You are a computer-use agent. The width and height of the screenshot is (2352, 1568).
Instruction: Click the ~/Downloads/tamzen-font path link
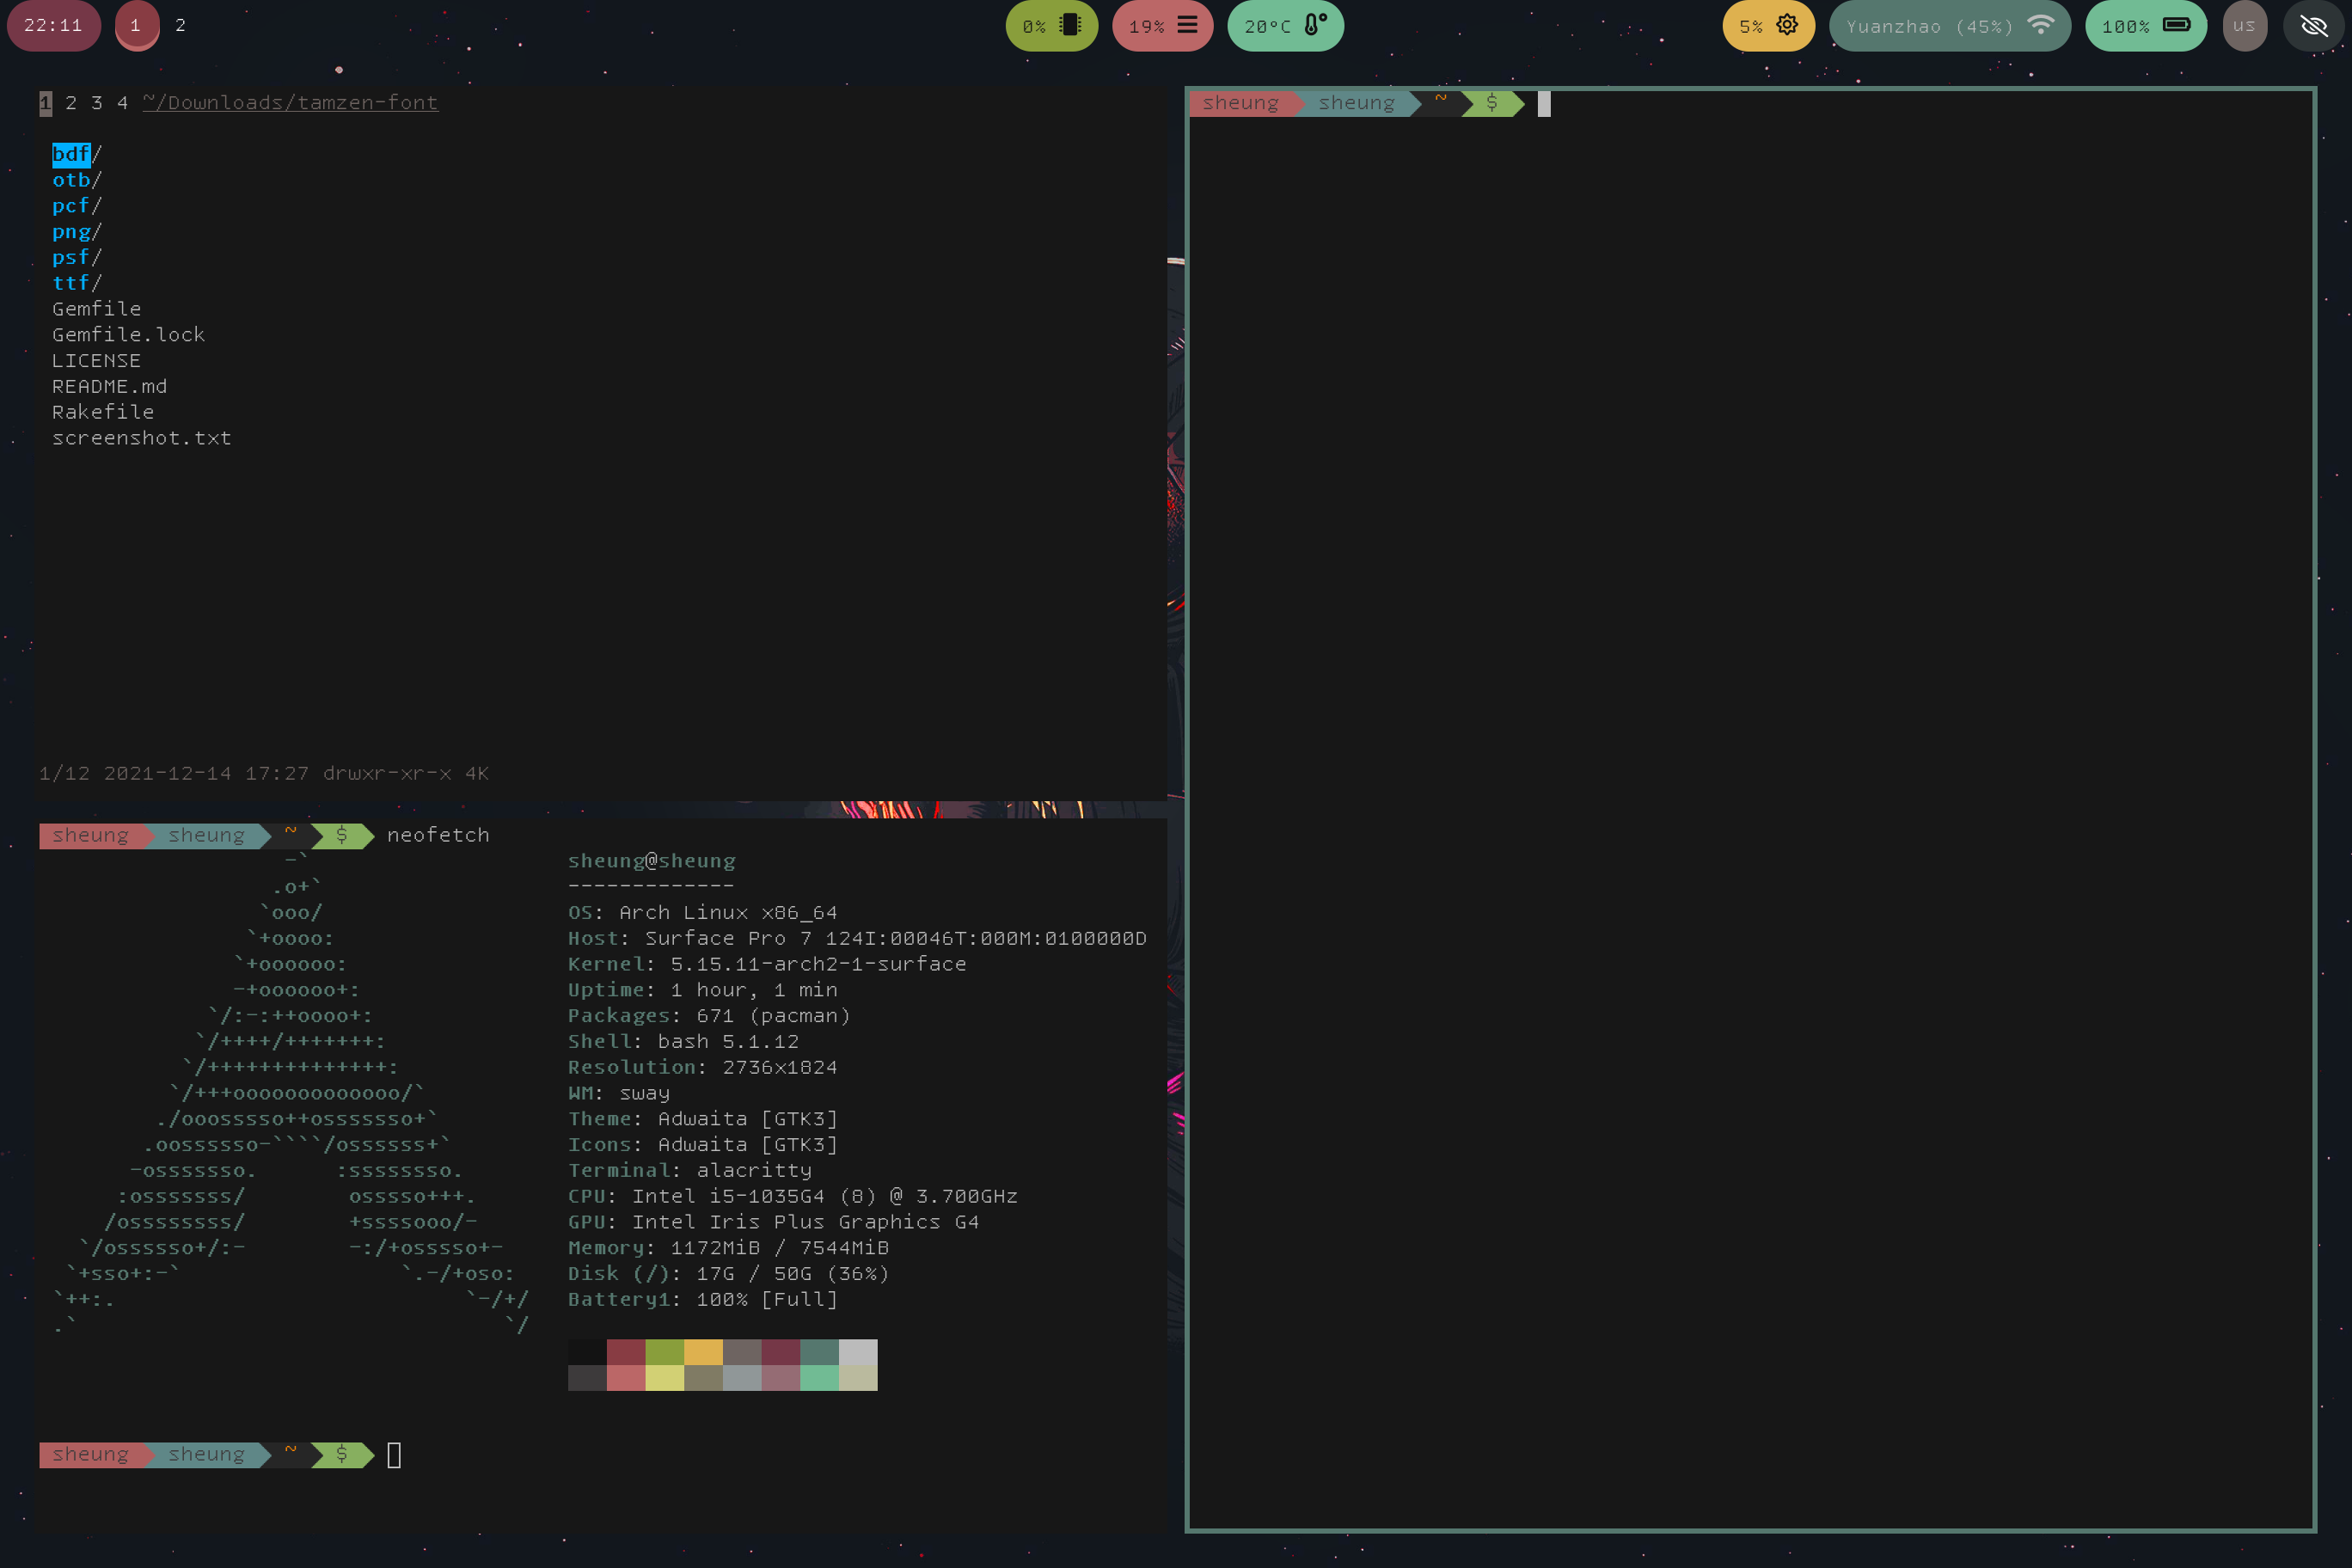pyautogui.click(x=290, y=103)
